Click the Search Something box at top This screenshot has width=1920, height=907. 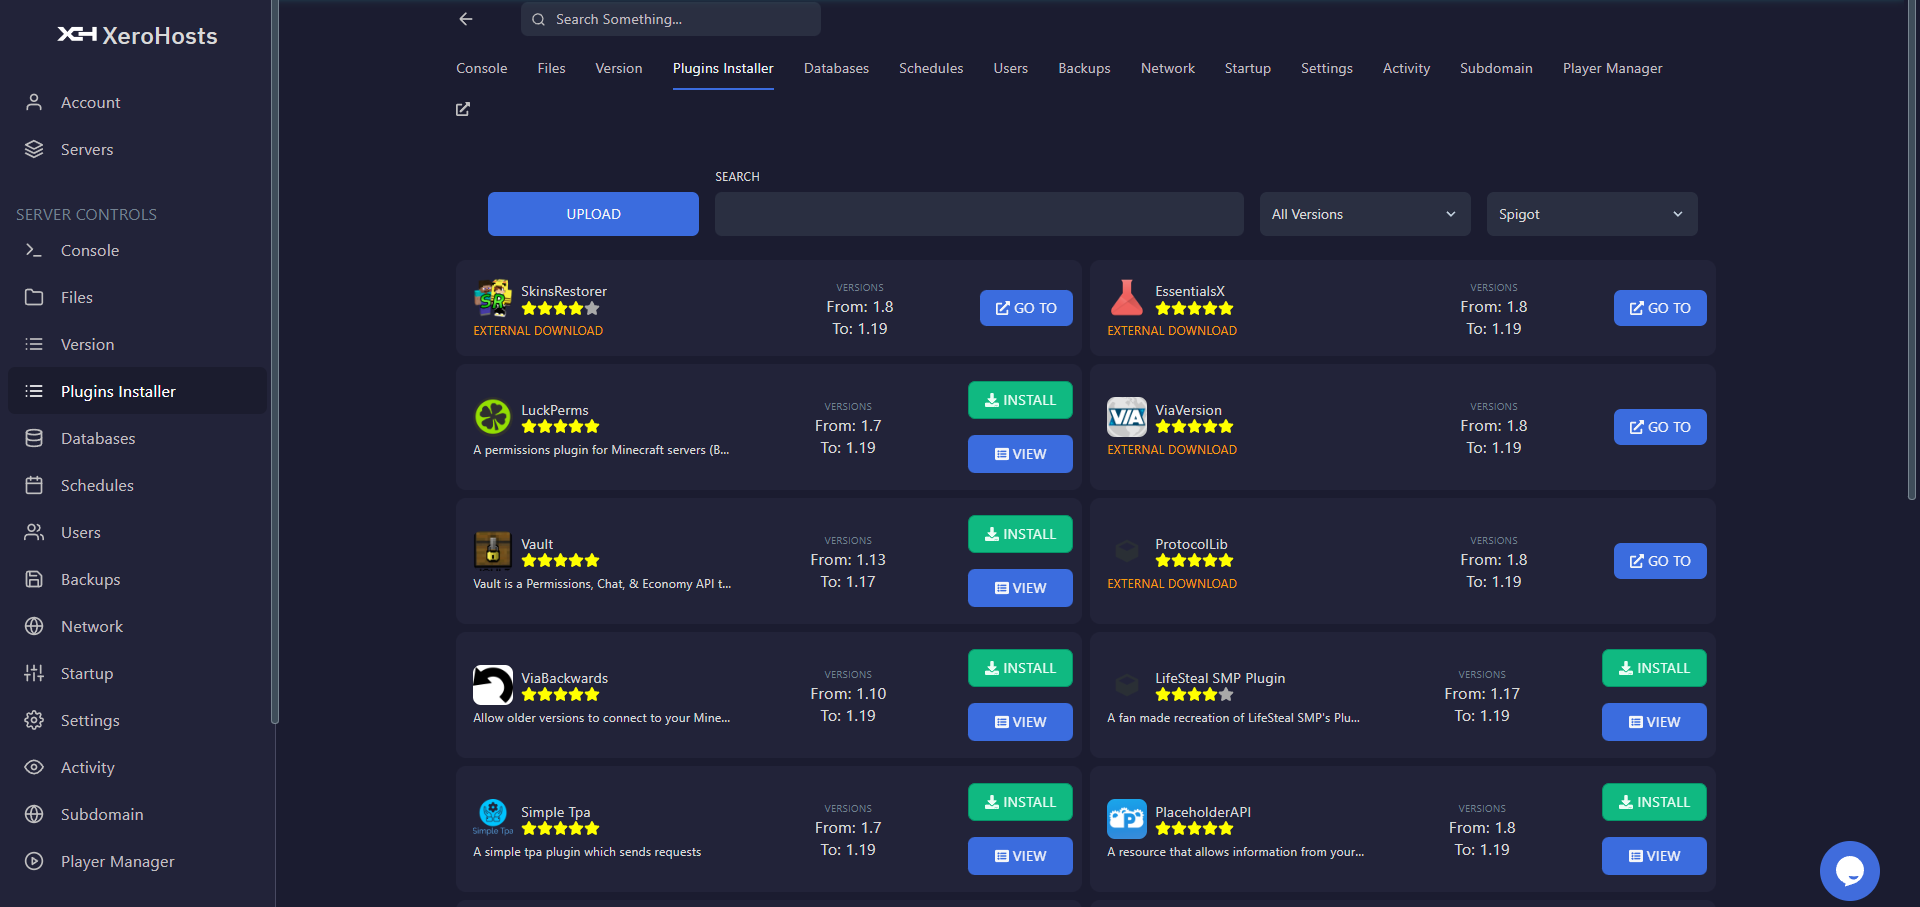(670, 19)
